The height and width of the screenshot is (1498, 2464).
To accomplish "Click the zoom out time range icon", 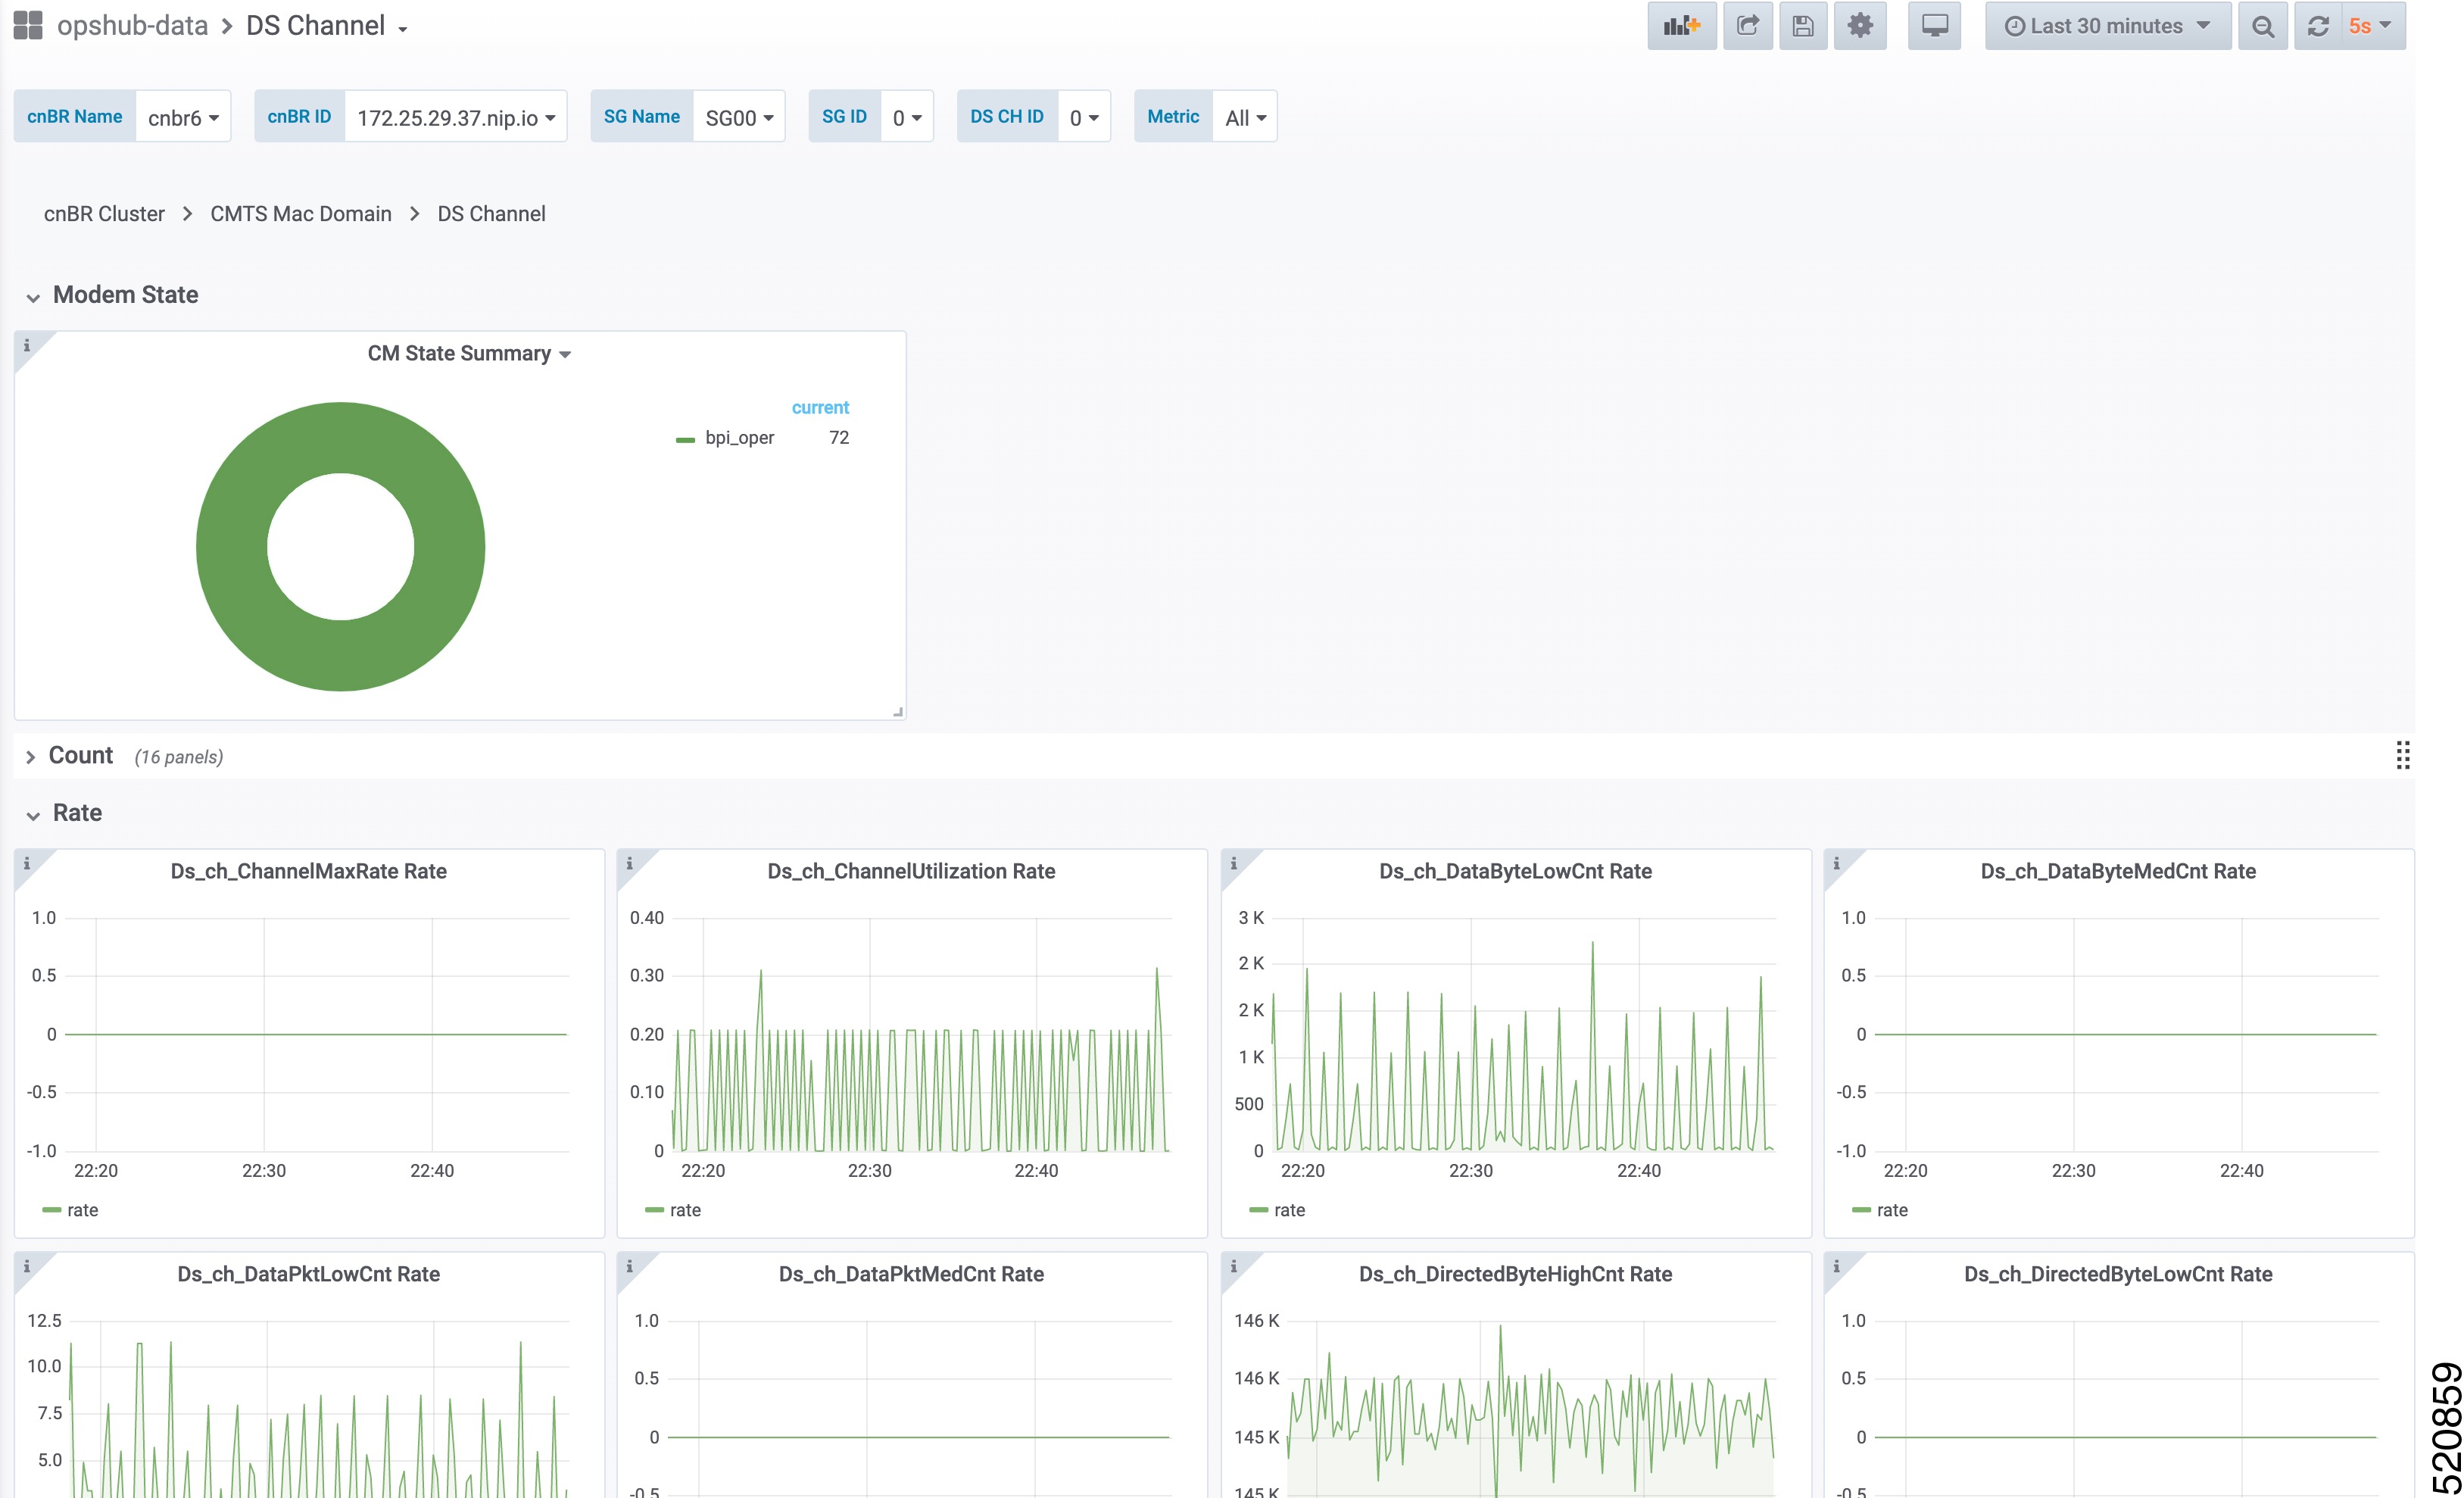I will coord(2263,26).
